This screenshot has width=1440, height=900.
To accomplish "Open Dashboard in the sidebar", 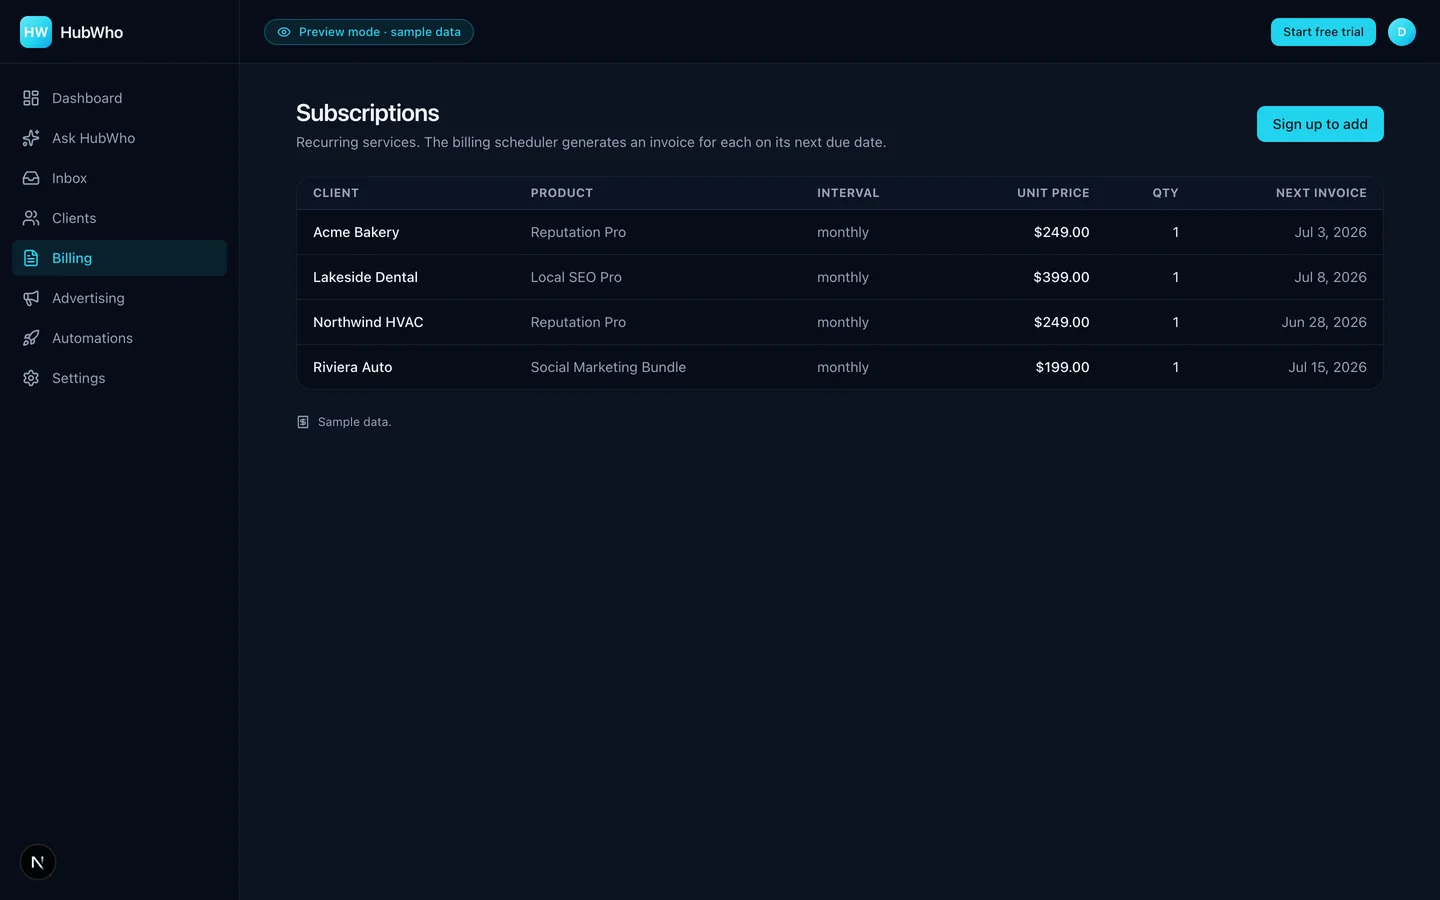I will point(119,98).
